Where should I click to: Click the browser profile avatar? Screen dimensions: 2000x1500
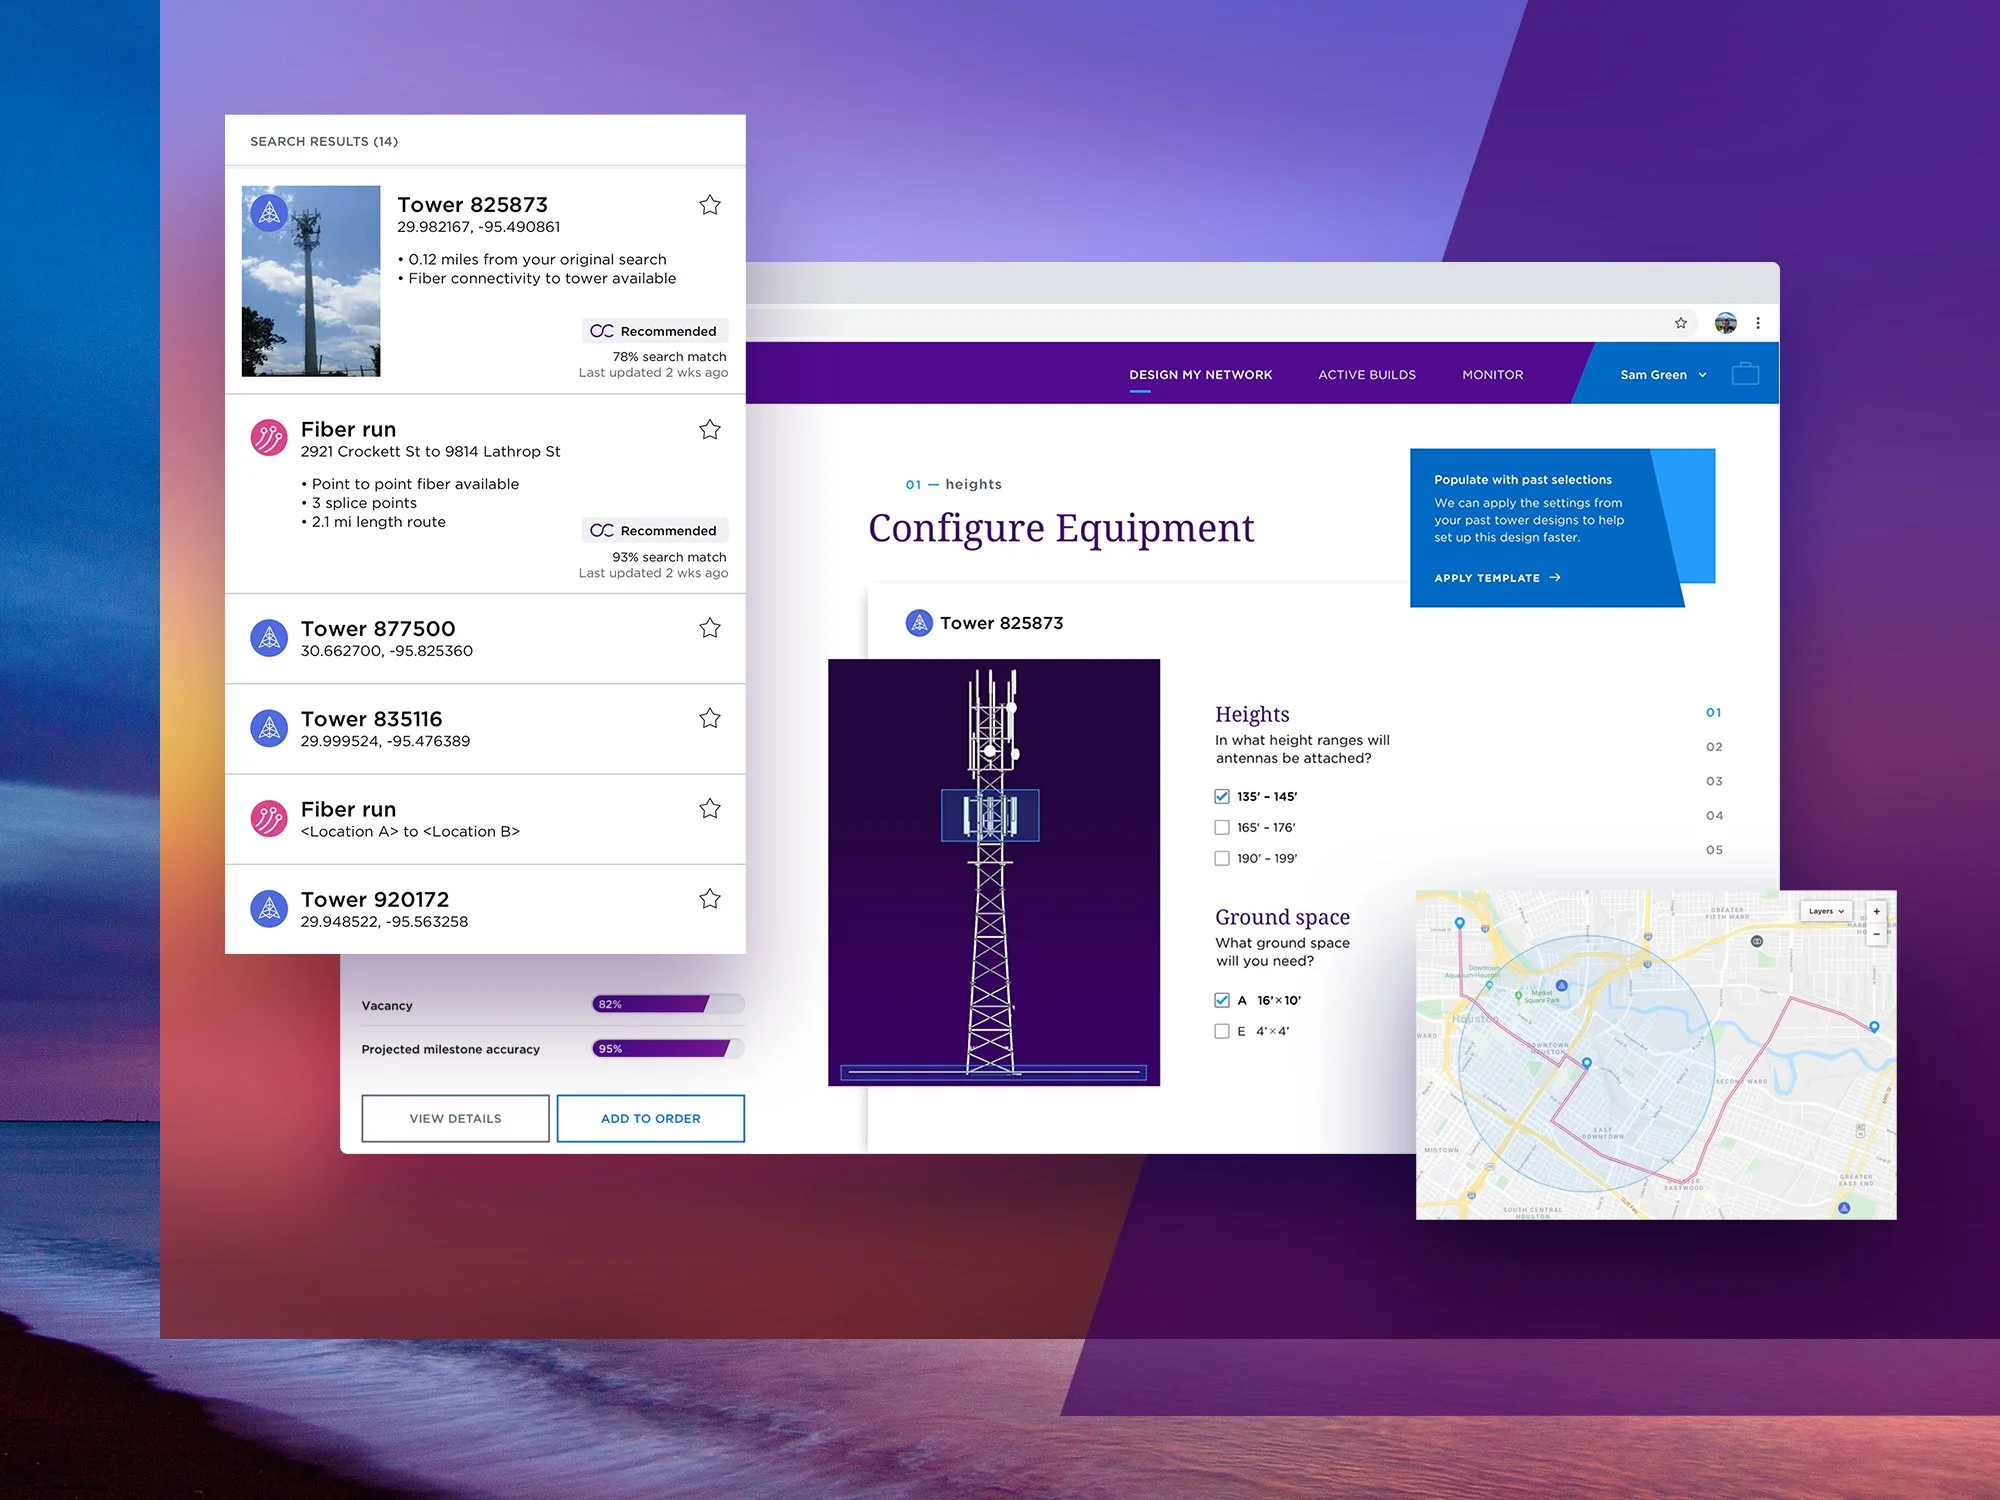1725,323
